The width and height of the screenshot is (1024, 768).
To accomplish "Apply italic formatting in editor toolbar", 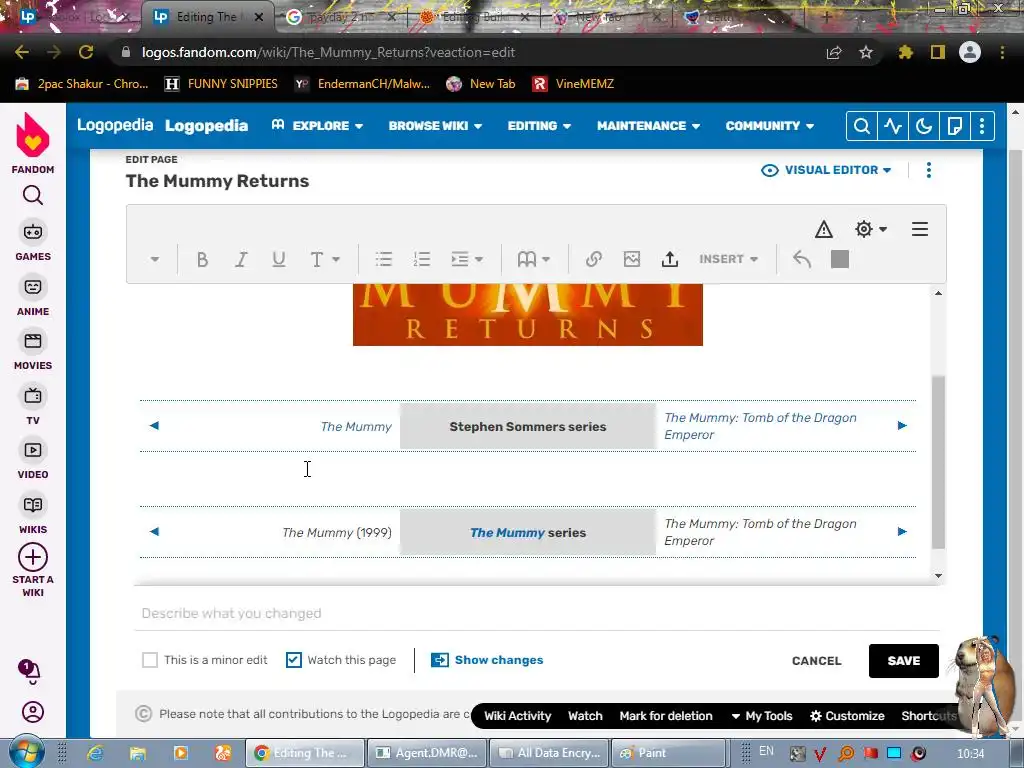I will tap(241, 259).
